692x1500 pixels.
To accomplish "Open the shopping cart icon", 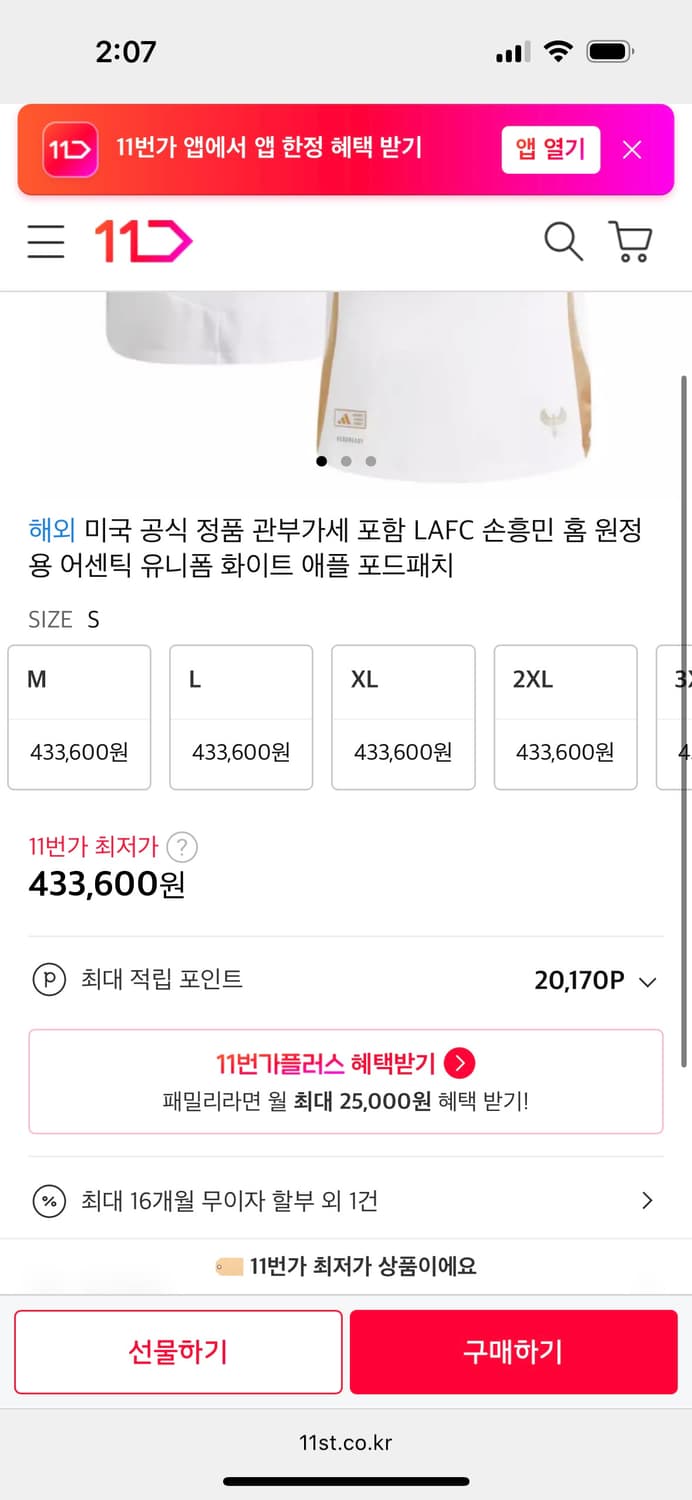I will 629,242.
